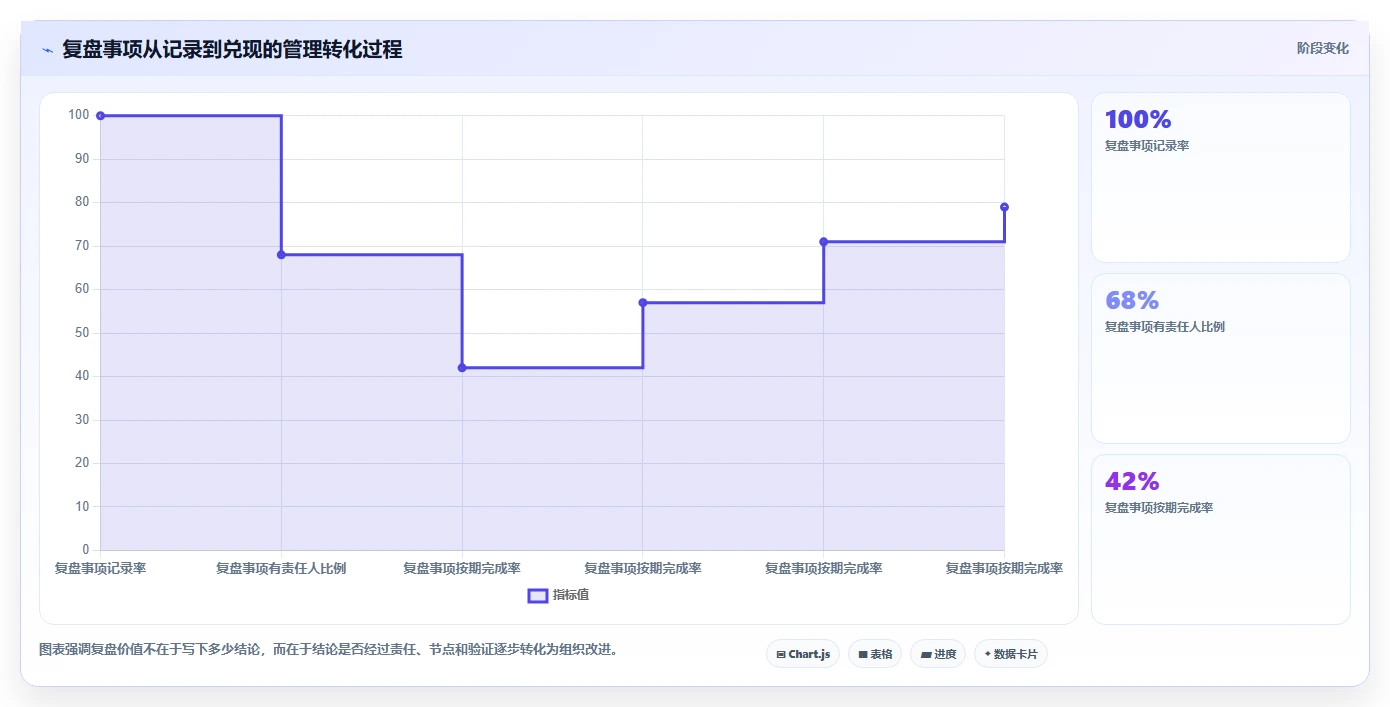This screenshot has height=707, width=1390.
Task: Click the 50 y-axis tick label
Action: click(82, 333)
